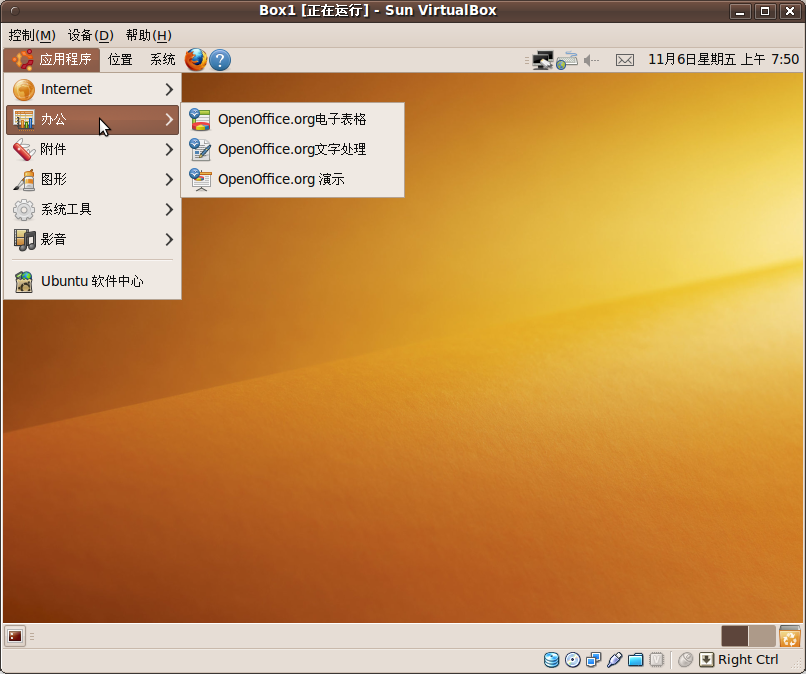Open OpenOffice.org电子表格 spreadsheet
This screenshot has width=806, height=674.
pos(292,119)
